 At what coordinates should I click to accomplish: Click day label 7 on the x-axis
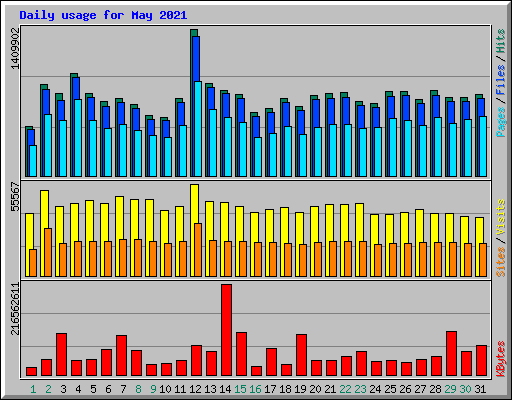(x=123, y=389)
